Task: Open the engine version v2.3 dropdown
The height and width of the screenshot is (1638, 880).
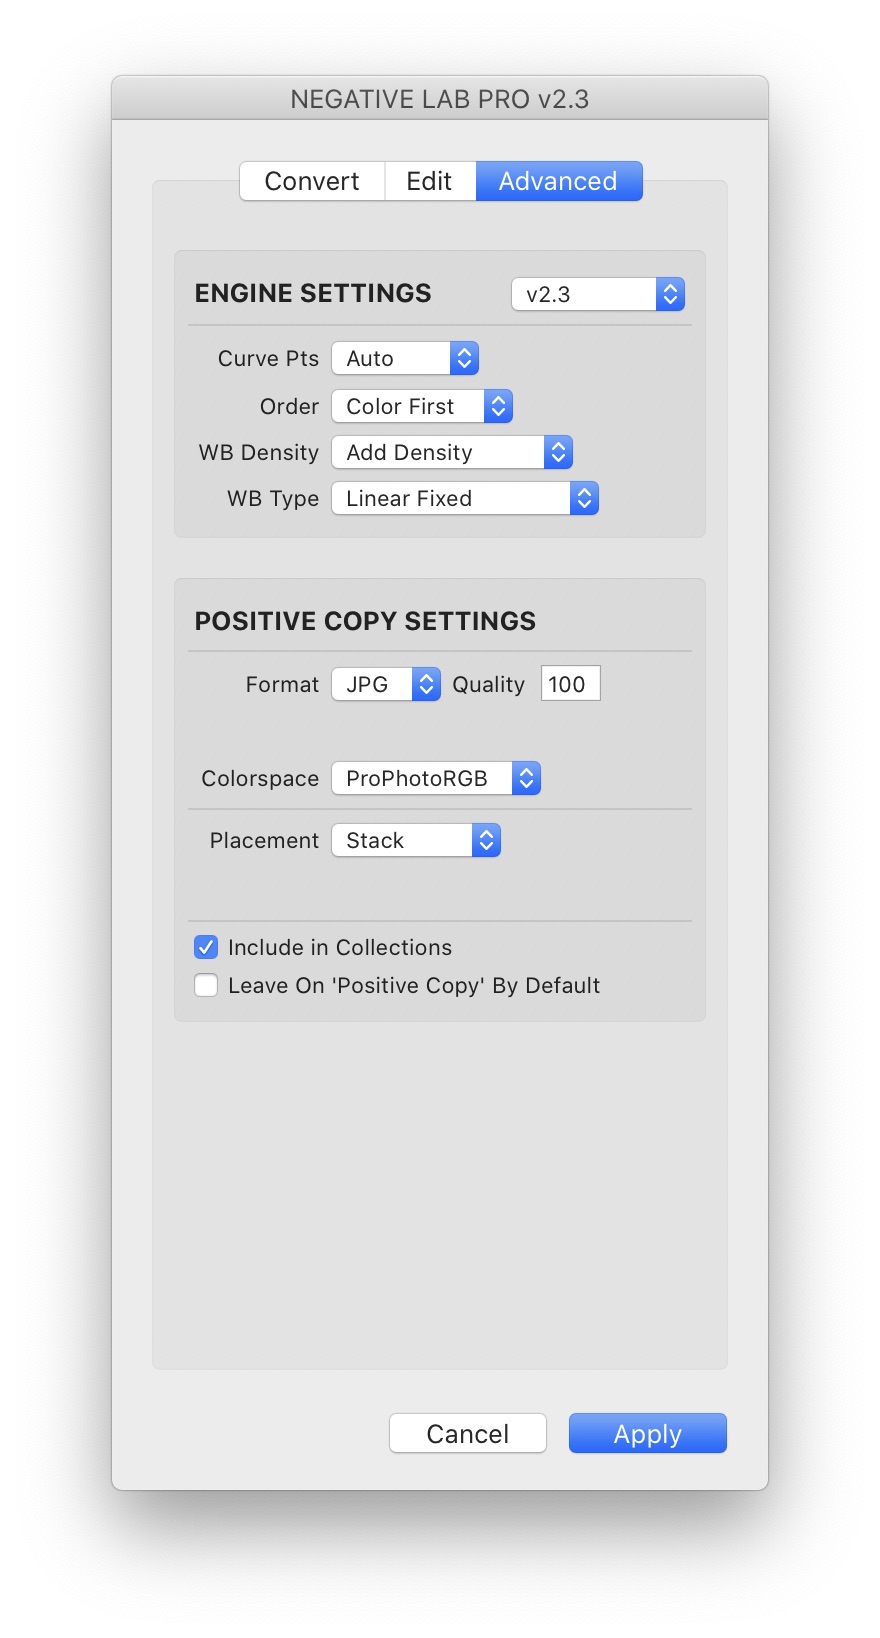Action: pyautogui.click(x=598, y=294)
